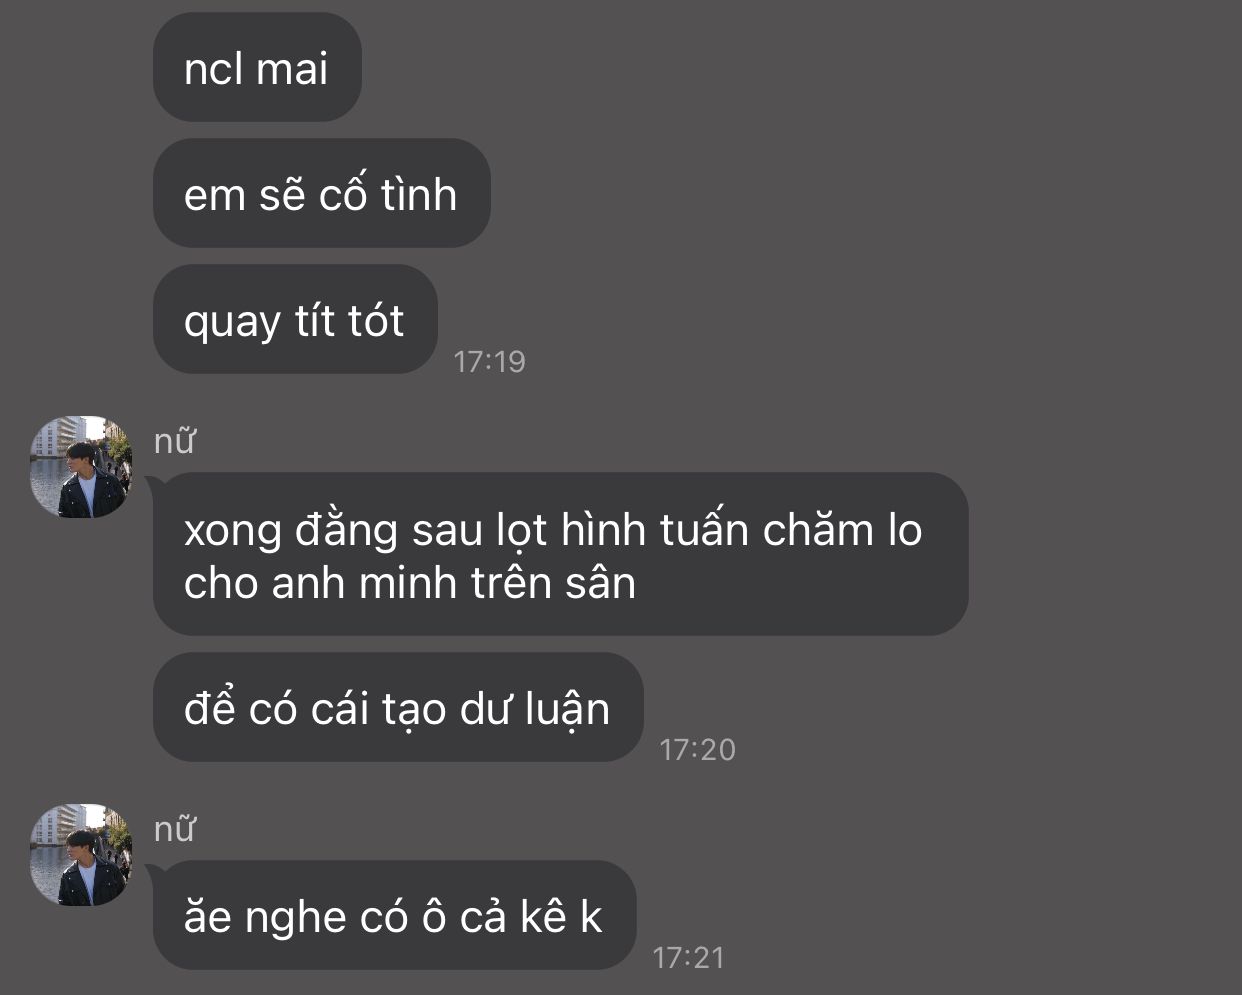The height and width of the screenshot is (995, 1242).
Task: Click sender name 'nữ' above 'ăe nghe' message
Action: pos(174,829)
